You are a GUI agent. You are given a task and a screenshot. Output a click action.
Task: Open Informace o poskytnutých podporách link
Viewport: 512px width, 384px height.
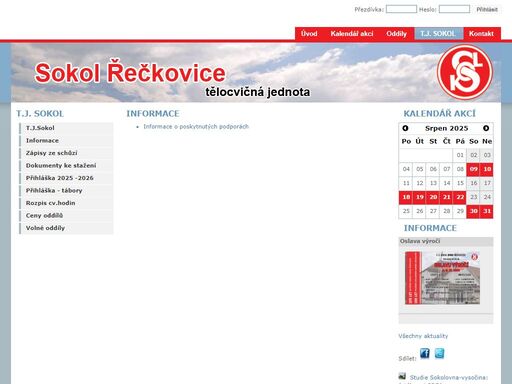tap(196, 127)
